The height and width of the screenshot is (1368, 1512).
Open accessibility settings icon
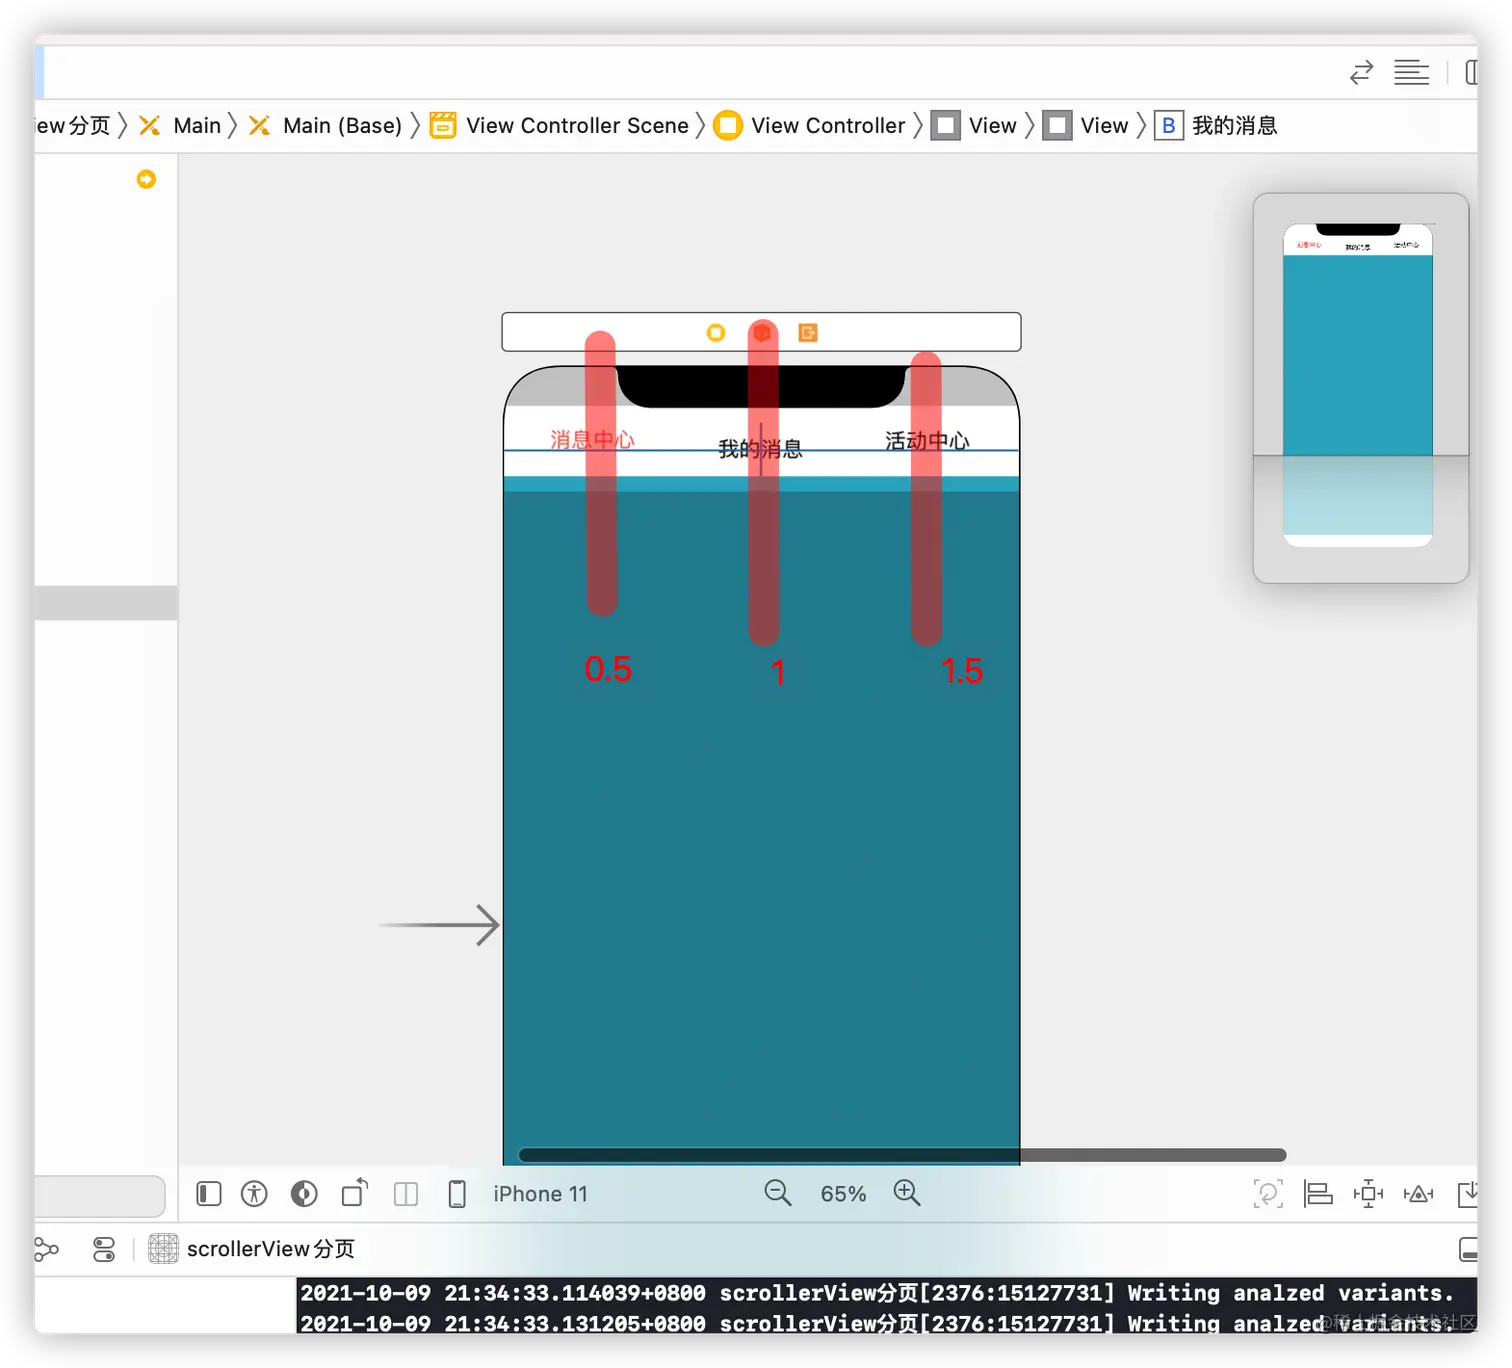(x=254, y=1193)
